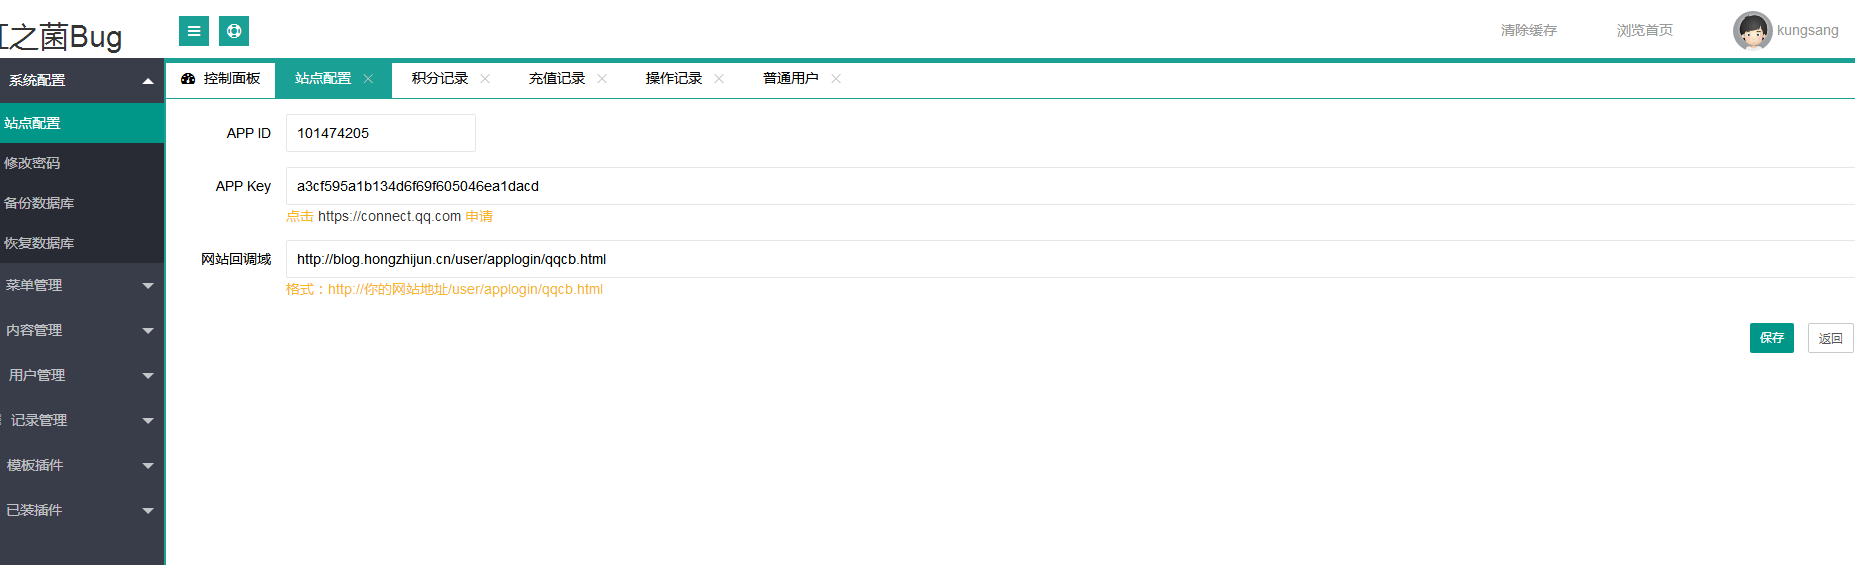This screenshot has height=565, width=1855.
Task: Collapse the 系统配置 sidebar section
Action: 147,81
